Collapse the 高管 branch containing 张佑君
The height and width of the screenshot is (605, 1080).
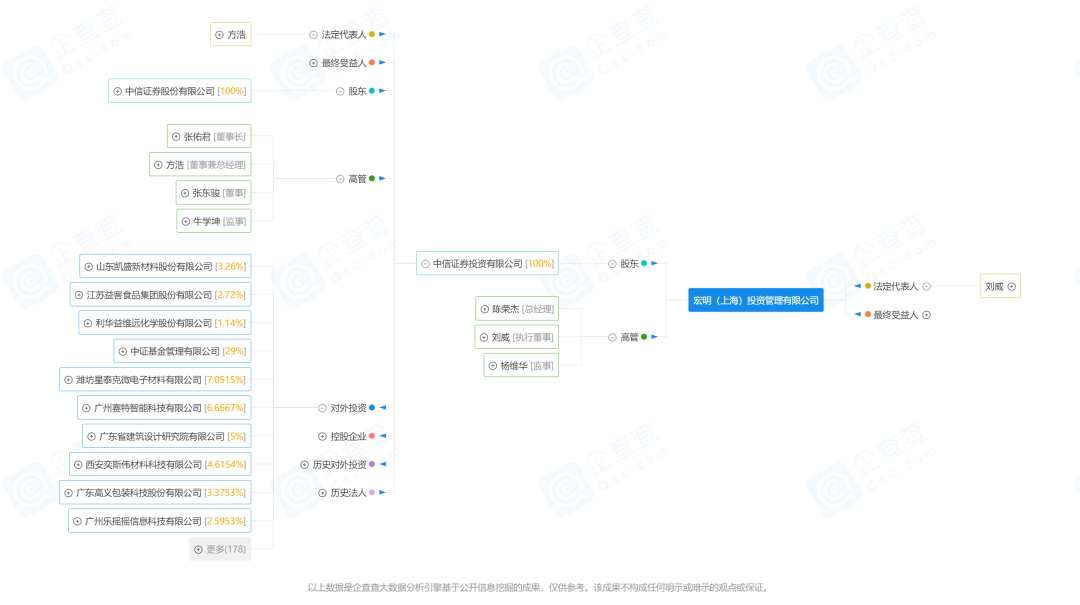point(340,179)
